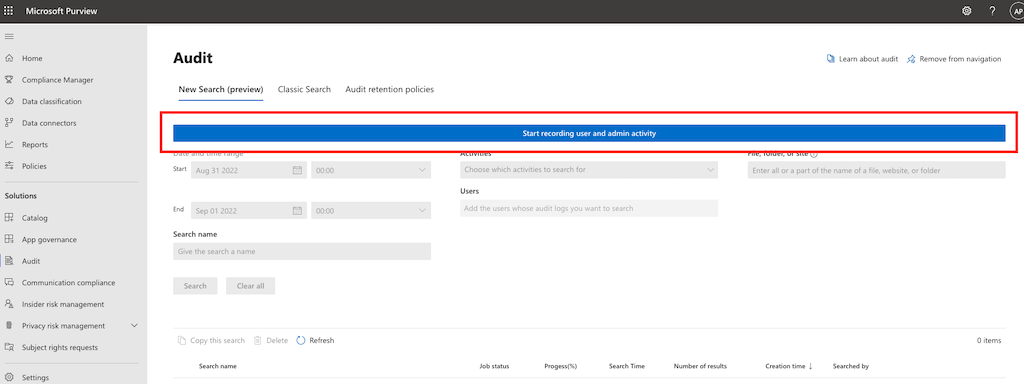This screenshot has width=1024, height=384.
Task: Switch to Classic Search tab
Action: coord(304,89)
